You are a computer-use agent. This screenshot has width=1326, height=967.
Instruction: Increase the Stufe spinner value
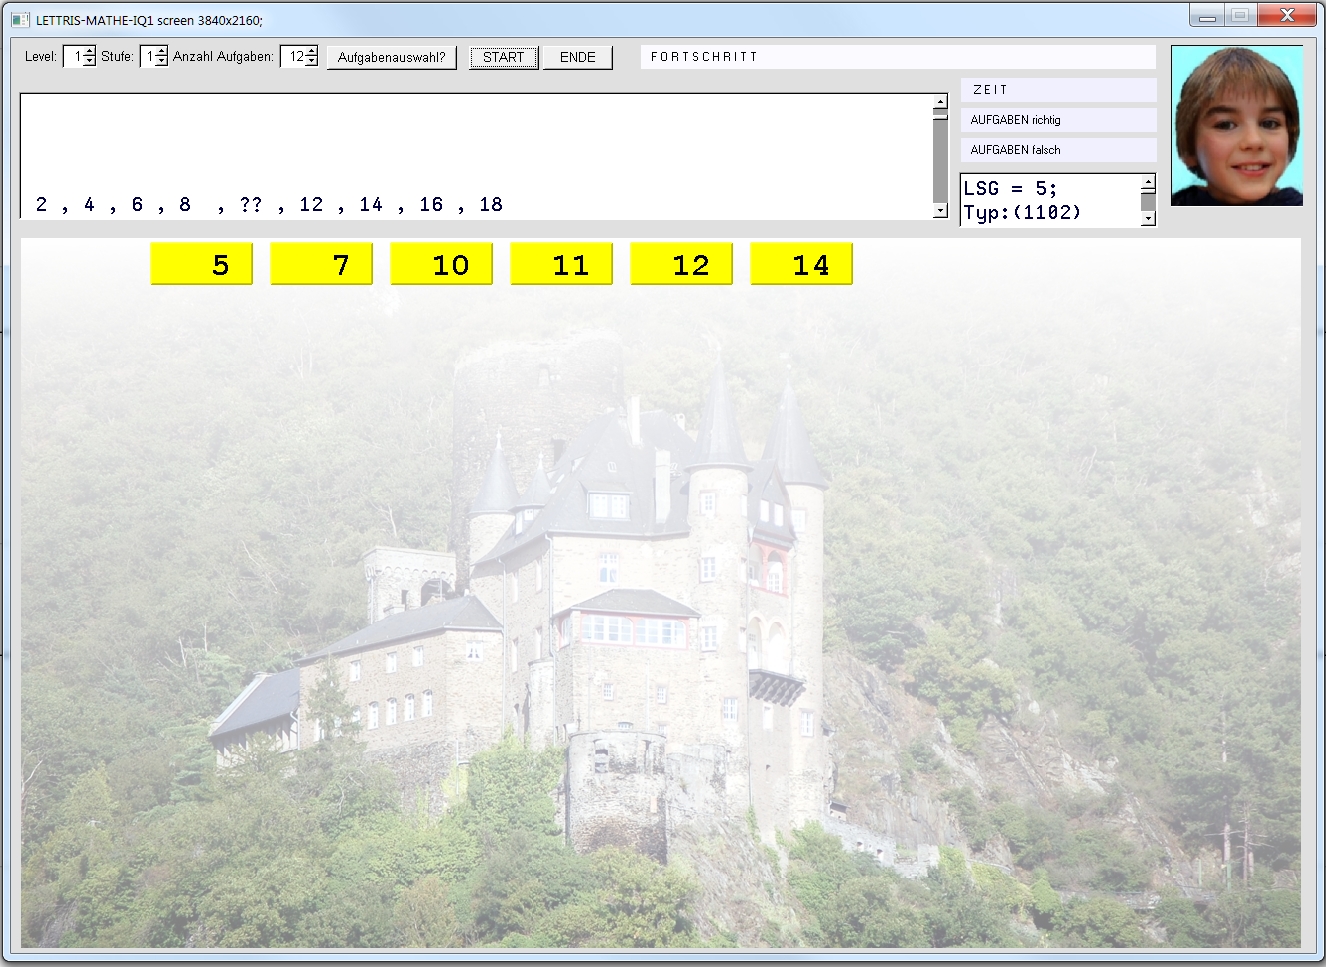pos(162,52)
